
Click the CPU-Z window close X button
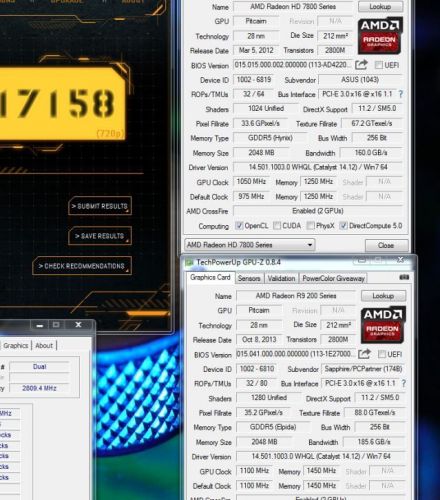(78, 325)
